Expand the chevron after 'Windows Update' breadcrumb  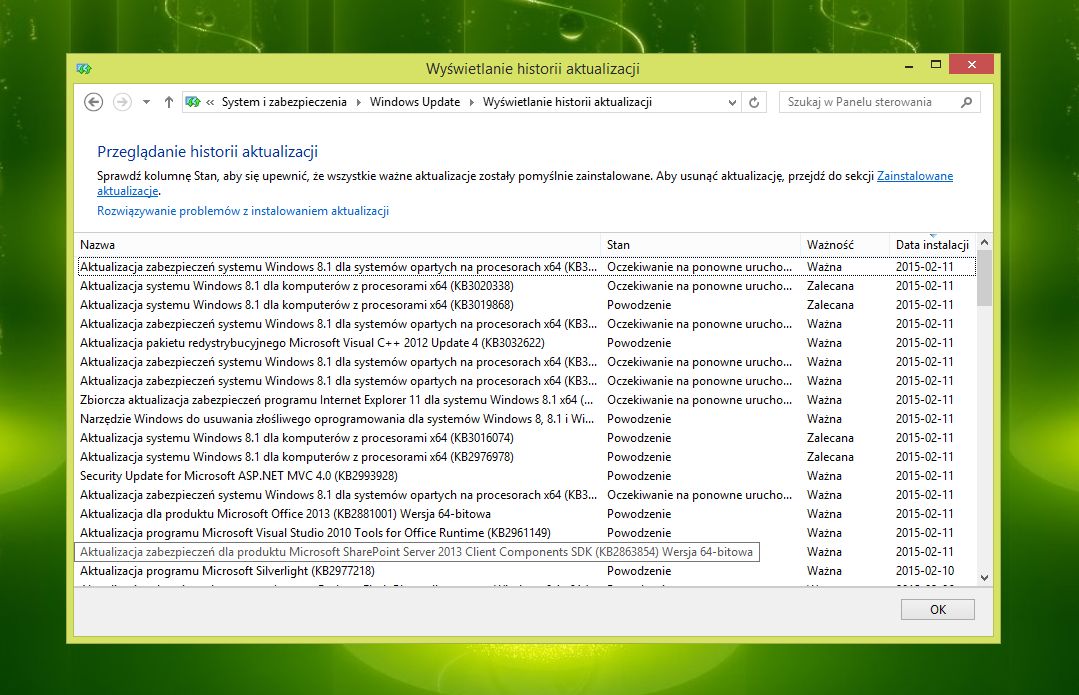[x=471, y=103]
